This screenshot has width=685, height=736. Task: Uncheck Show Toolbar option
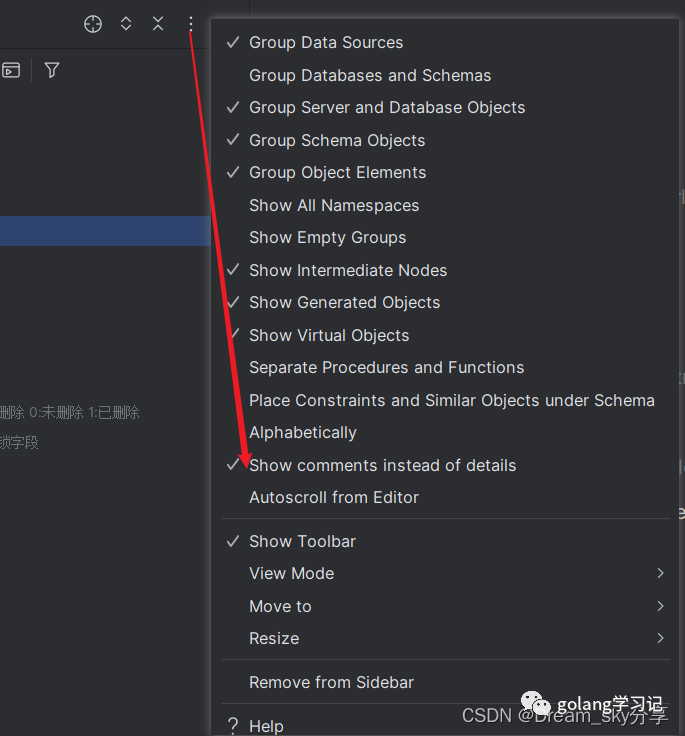click(302, 541)
